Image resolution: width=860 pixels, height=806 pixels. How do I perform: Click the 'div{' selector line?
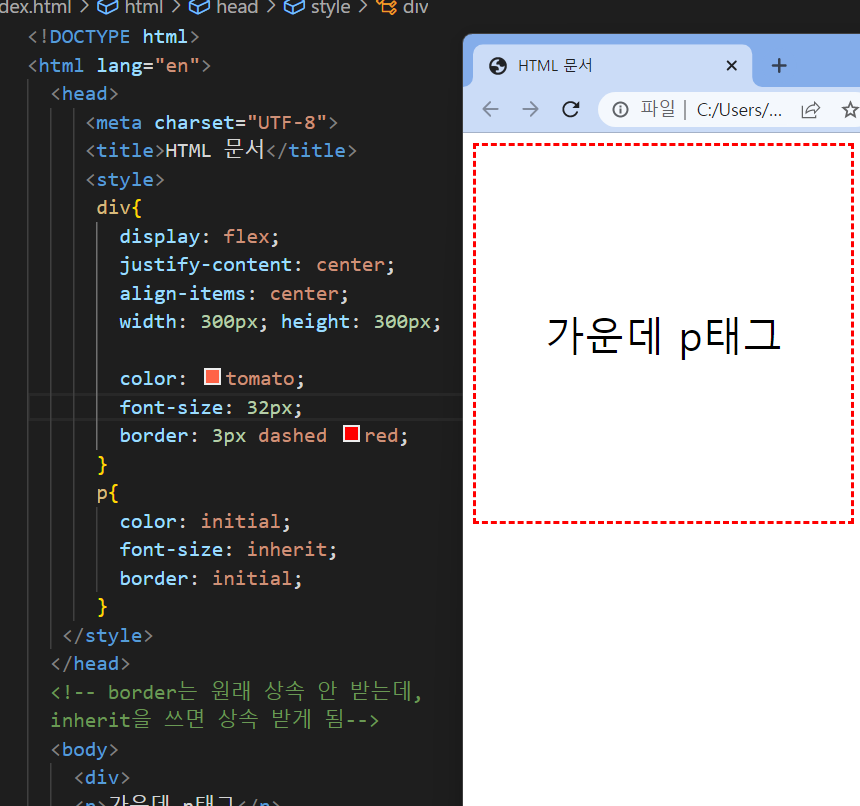pyautogui.click(x=119, y=208)
